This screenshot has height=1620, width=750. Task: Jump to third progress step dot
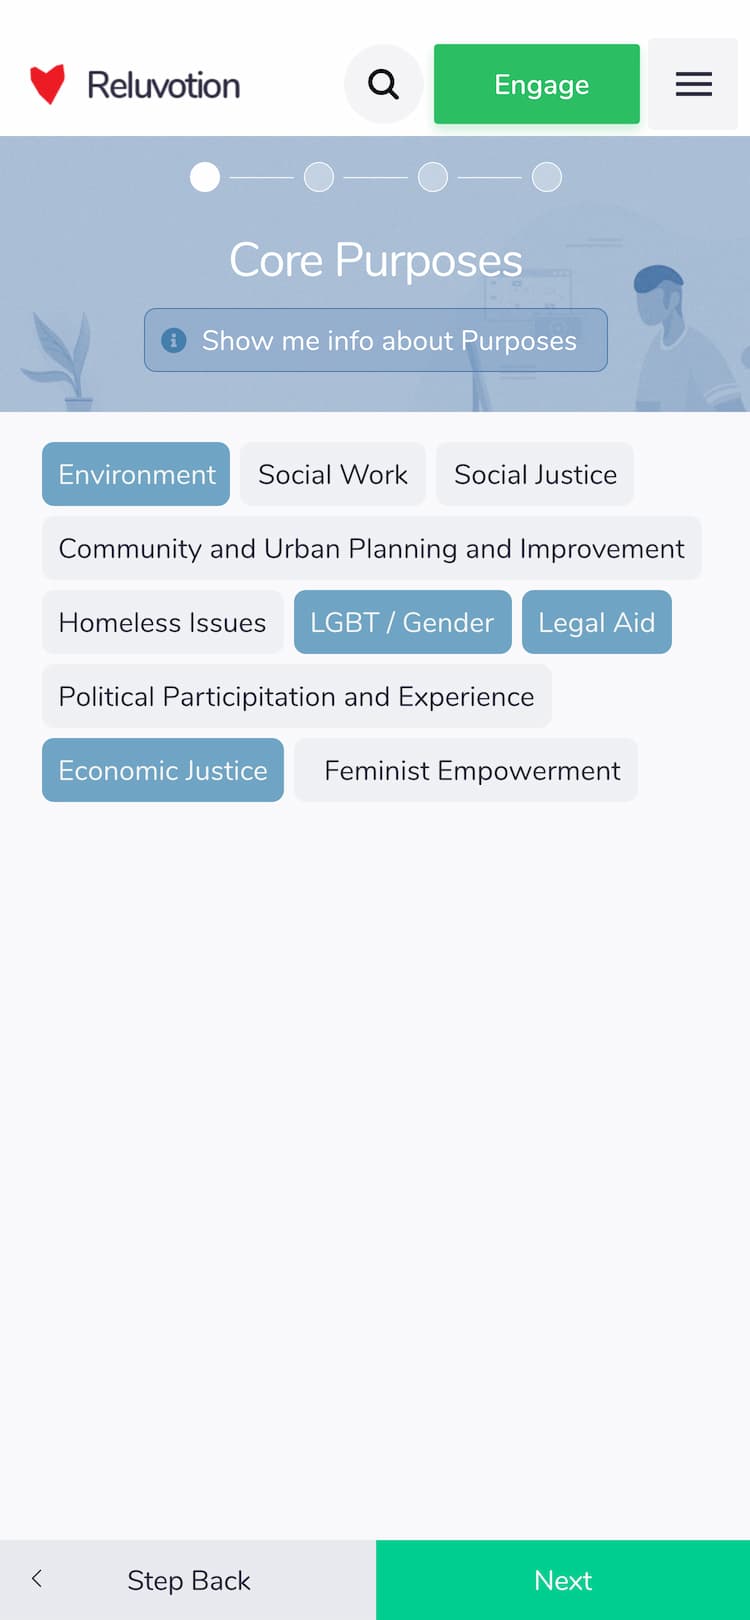click(x=433, y=177)
